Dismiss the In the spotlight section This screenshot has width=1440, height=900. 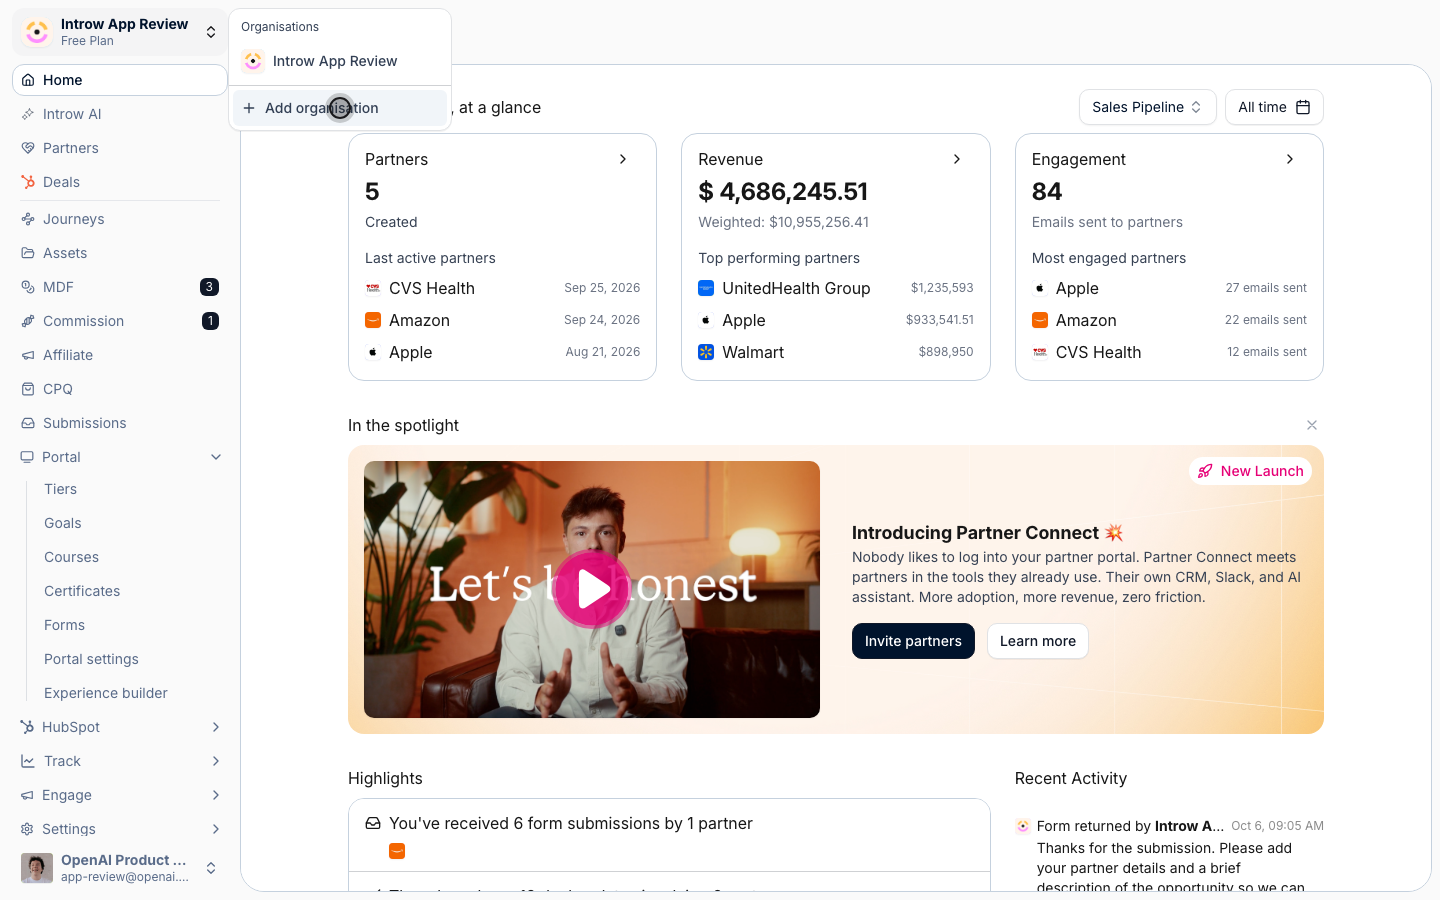click(1312, 425)
